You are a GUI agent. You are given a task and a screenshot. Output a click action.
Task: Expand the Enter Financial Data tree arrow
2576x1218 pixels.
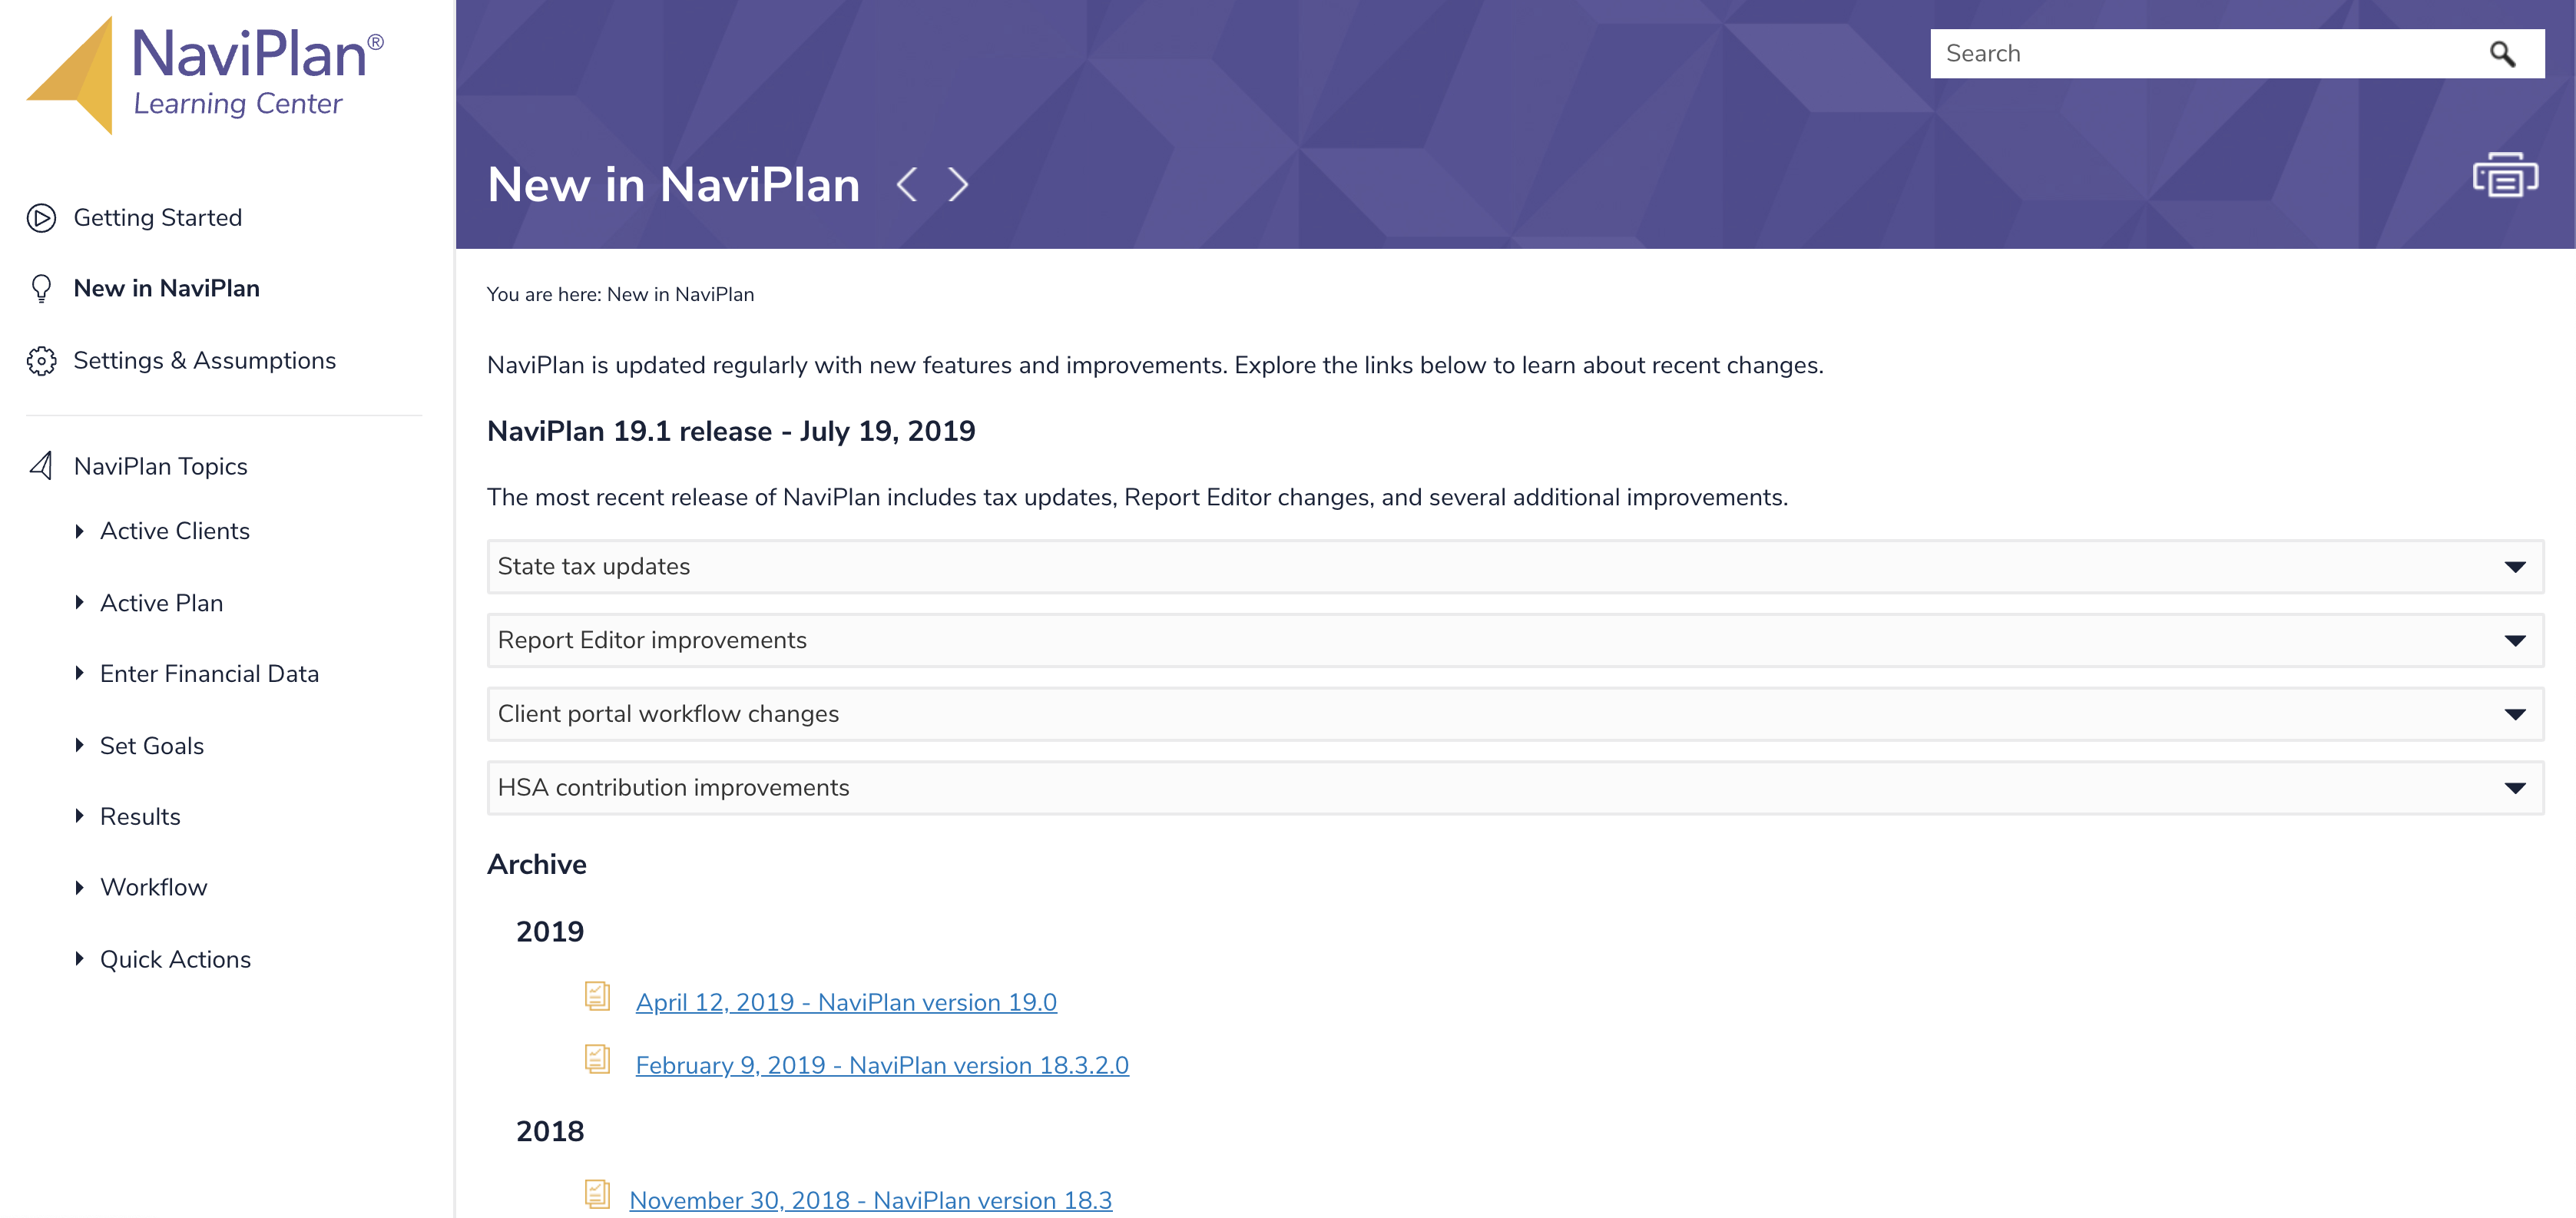[x=79, y=674]
